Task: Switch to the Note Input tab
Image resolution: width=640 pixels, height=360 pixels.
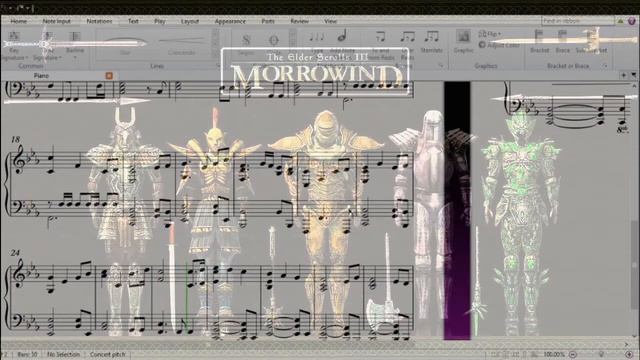Action: click(x=56, y=21)
